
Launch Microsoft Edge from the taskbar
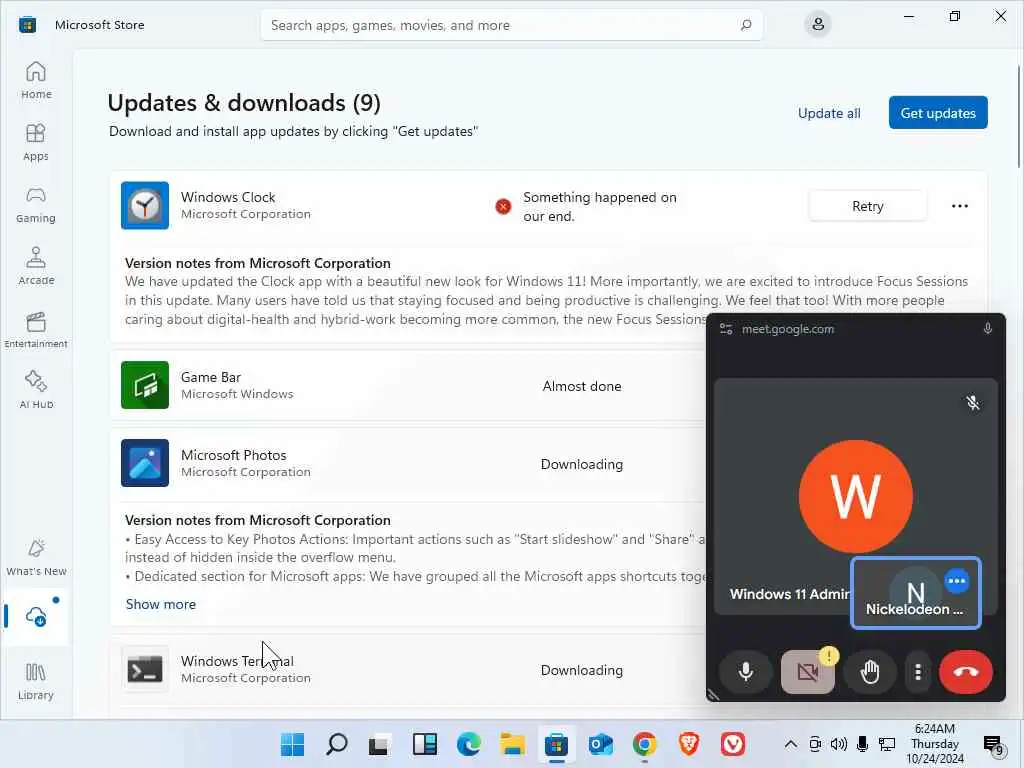point(468,744)
